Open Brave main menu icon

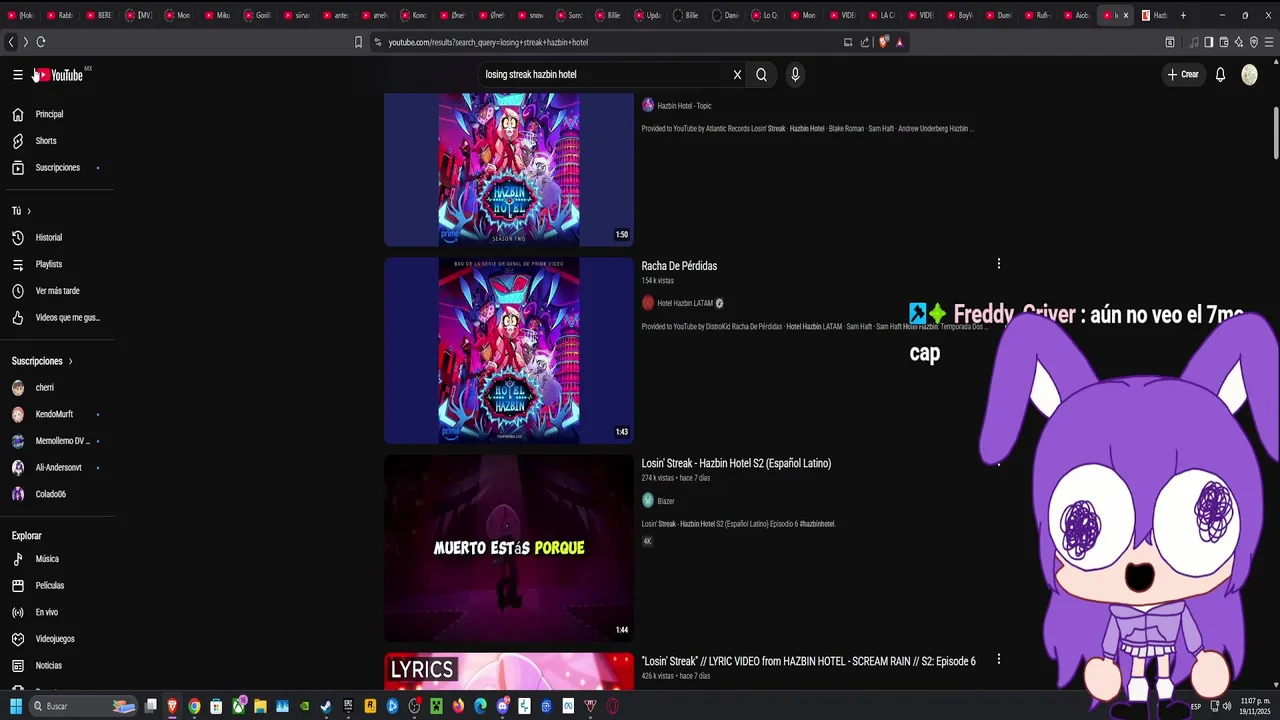point(1269,42)
